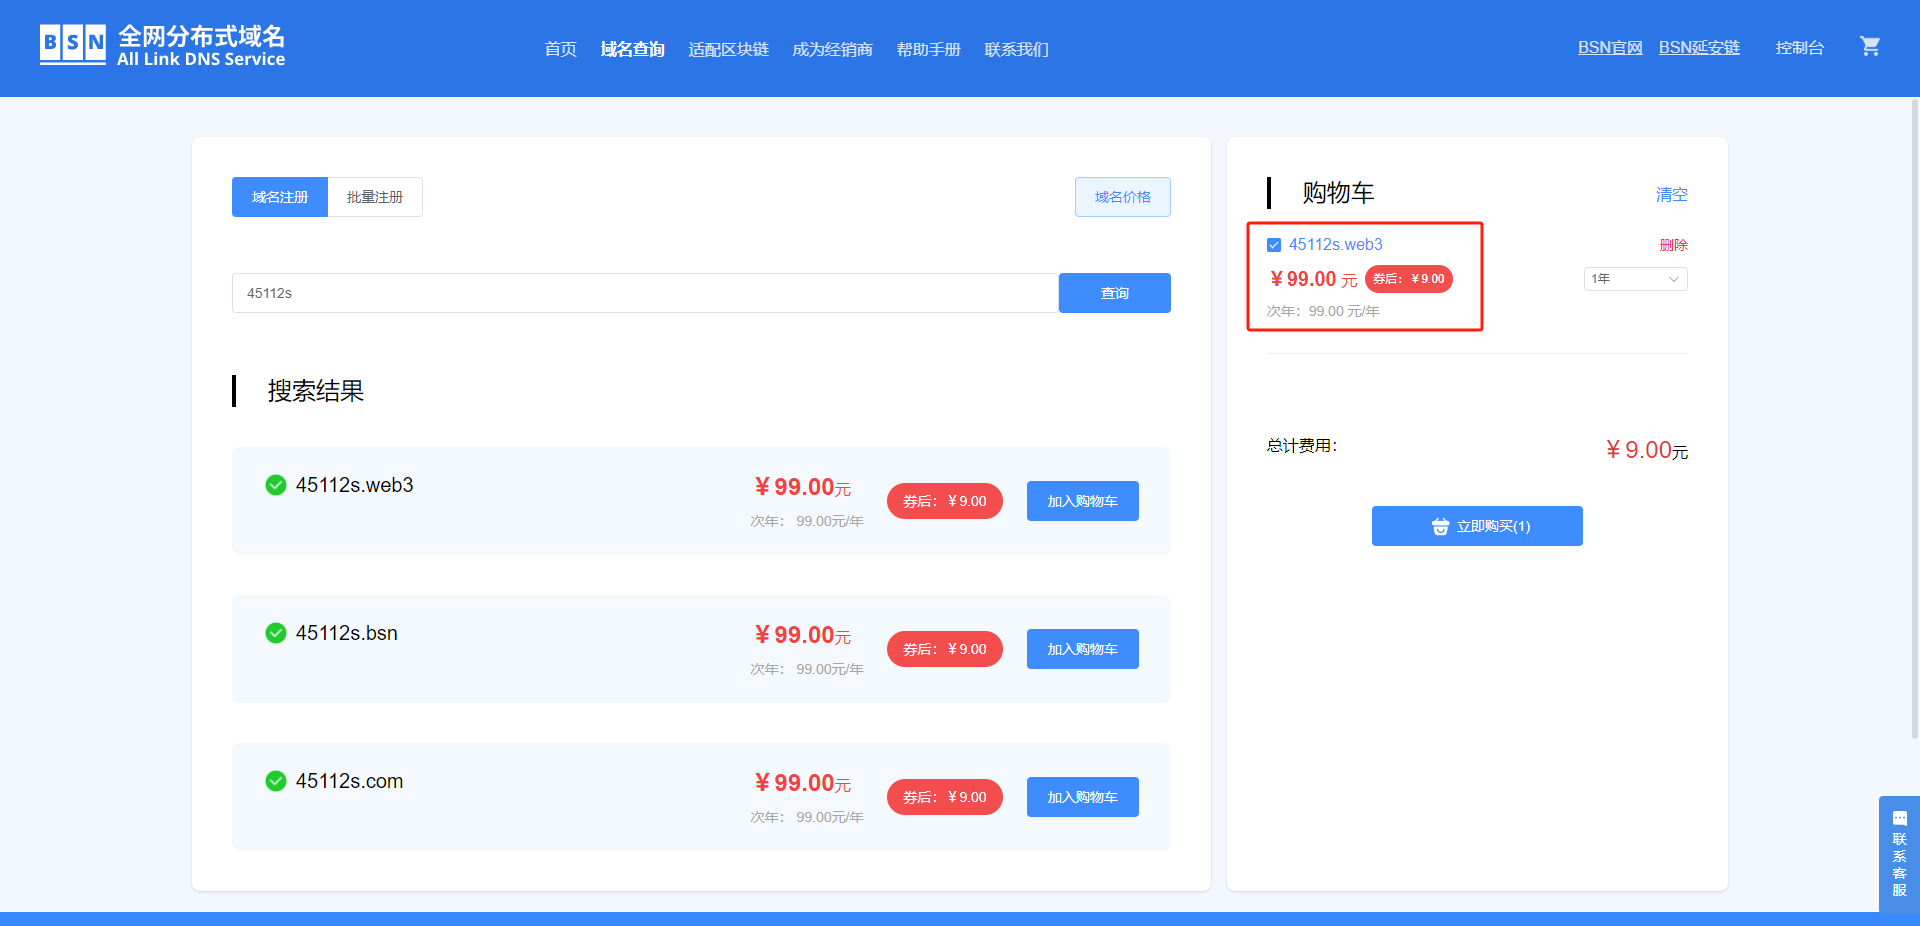This screenshot has width=1920, height=926.
Task: Click coupon badge in cart item
Action: pos(1409,279)
